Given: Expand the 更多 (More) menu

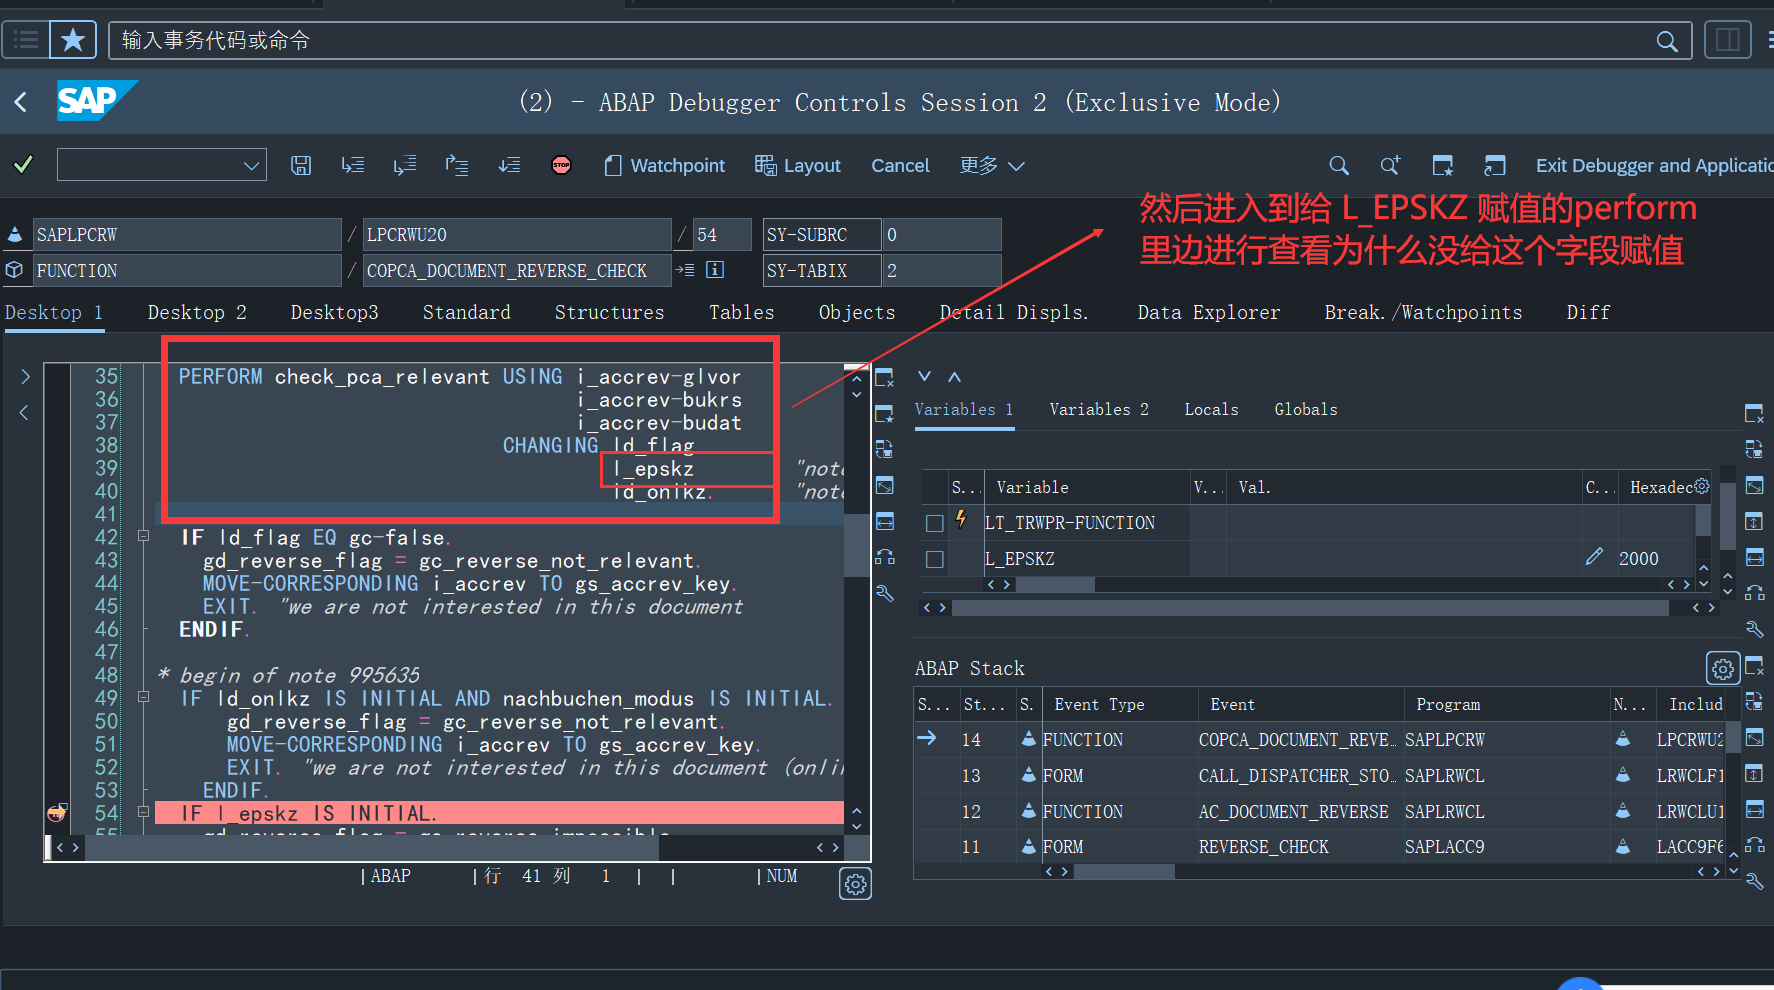Looking at the screenshot, I should (x=992, y=165).
